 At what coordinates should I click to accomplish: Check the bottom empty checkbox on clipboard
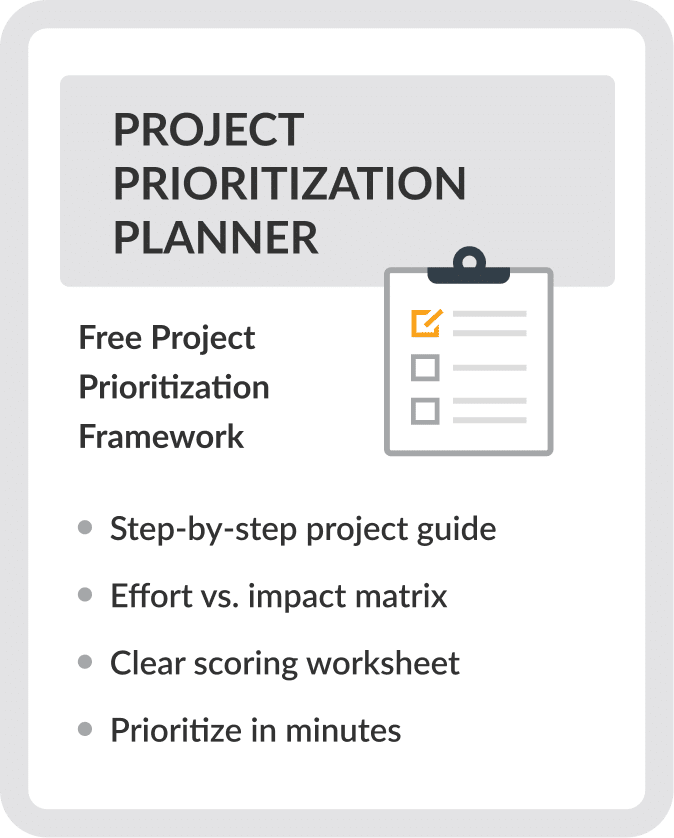pos(425,410)
